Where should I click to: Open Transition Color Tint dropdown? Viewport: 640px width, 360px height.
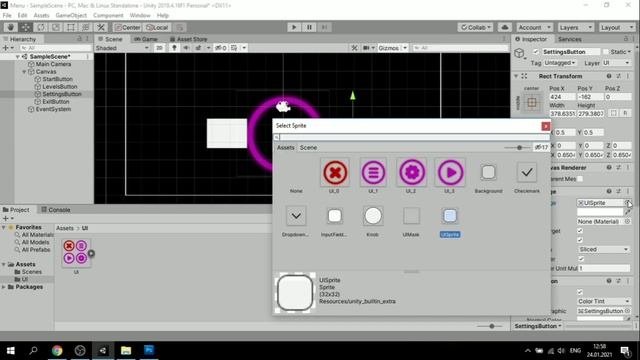[x=603, y=301]
